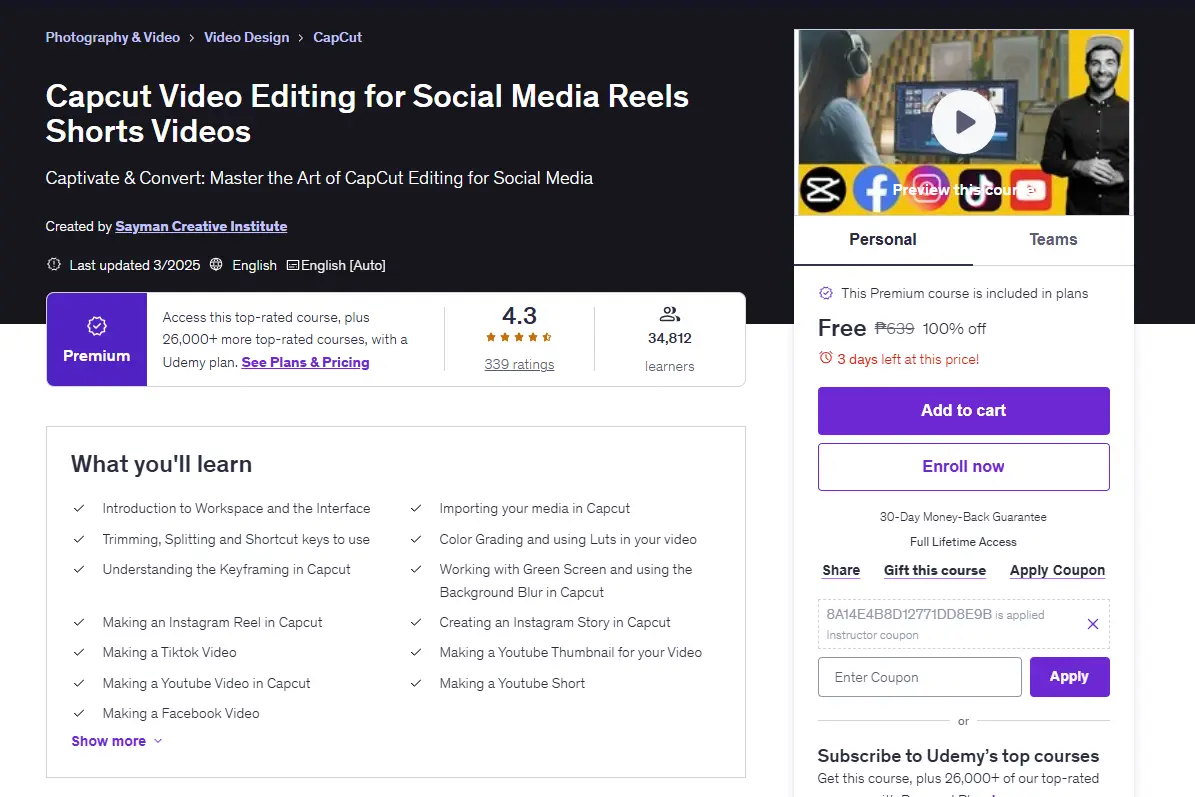Click 'Creating an Instagram Story in Capcut' text

pyautogui.click(x=555, y=623)
